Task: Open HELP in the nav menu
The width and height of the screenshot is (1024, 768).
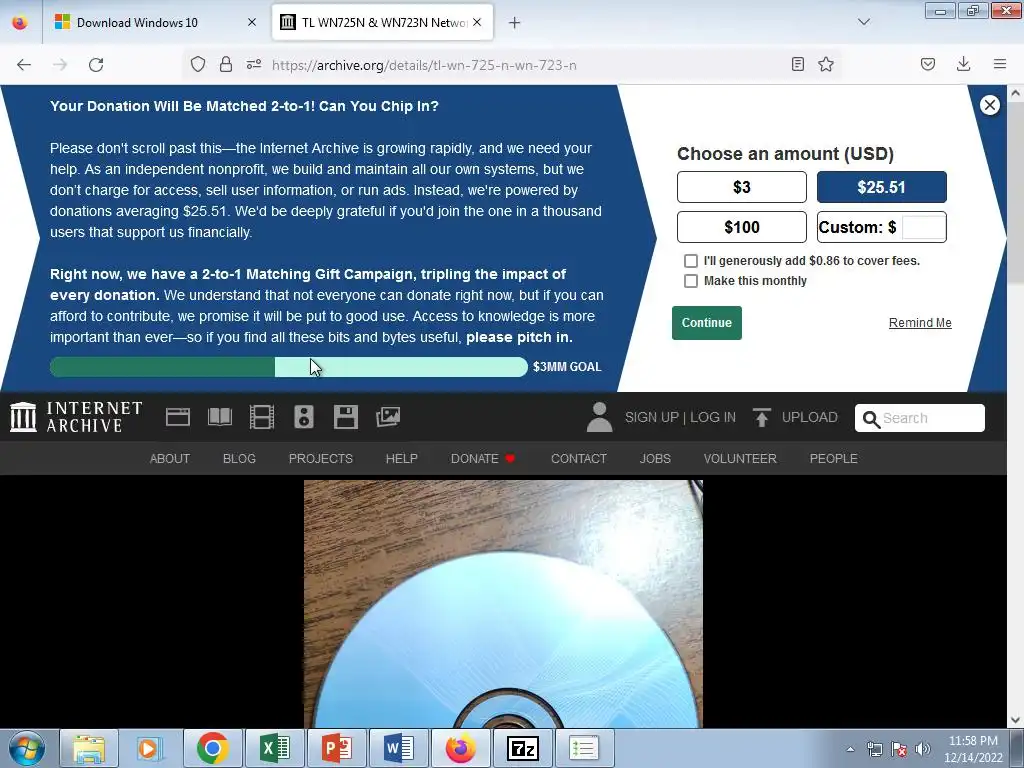Action: point(402,458)
